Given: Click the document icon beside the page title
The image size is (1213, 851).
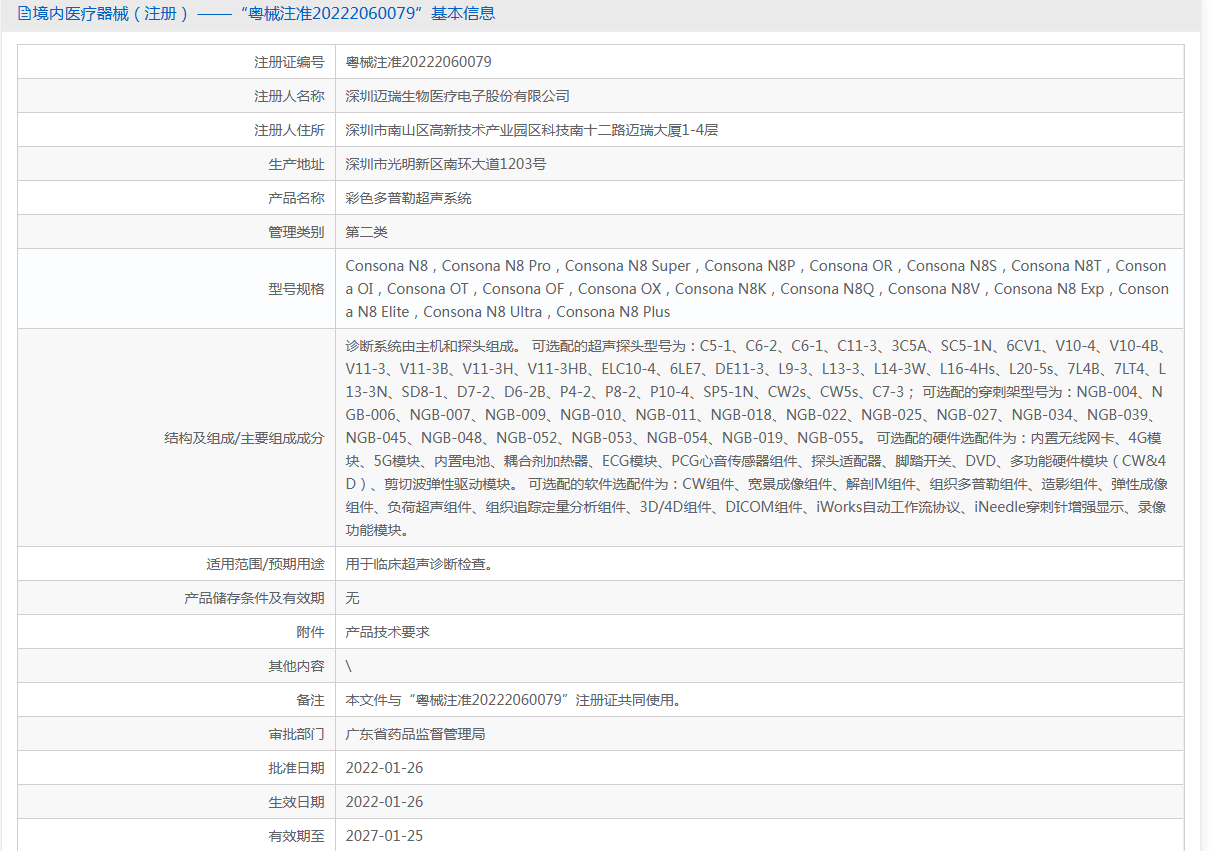Looking at the screenshot, I should (x=24, y=14).
